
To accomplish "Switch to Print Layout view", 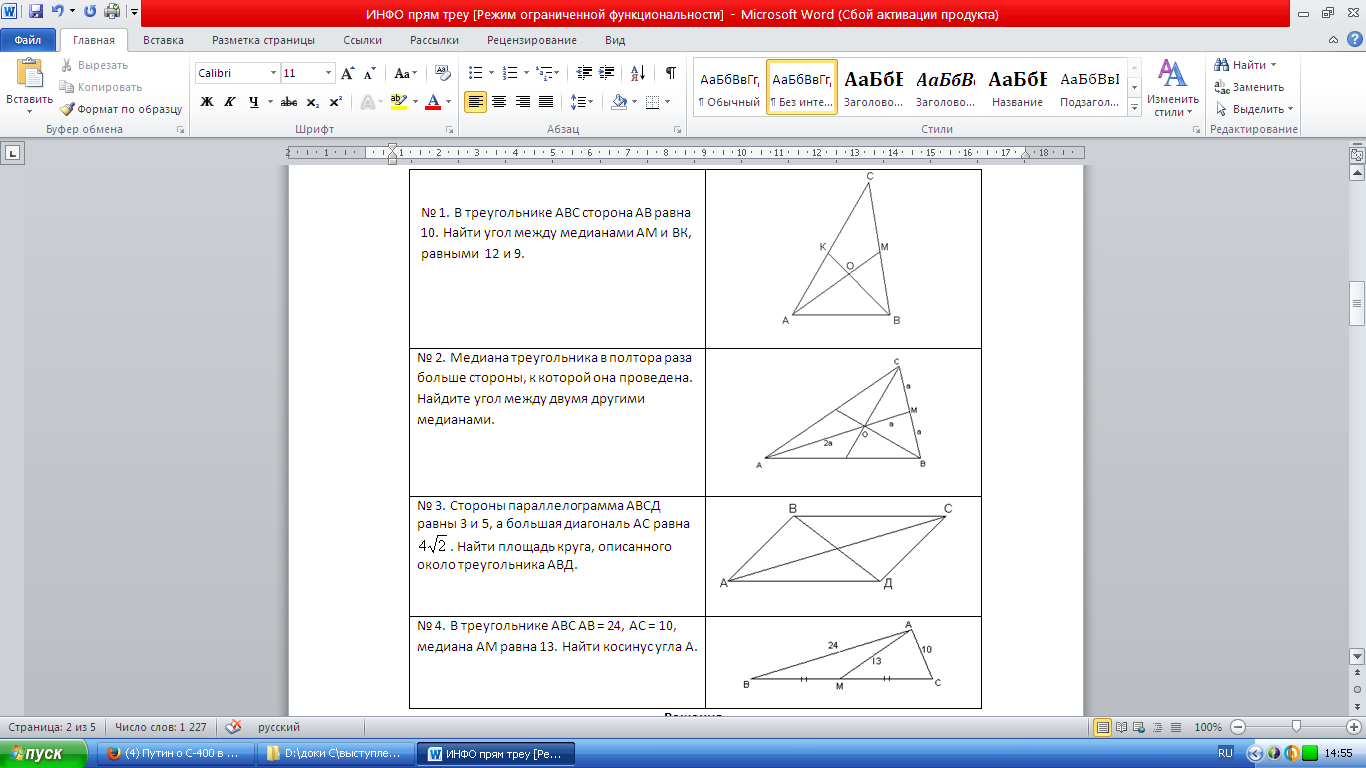I will [1102, 727].
